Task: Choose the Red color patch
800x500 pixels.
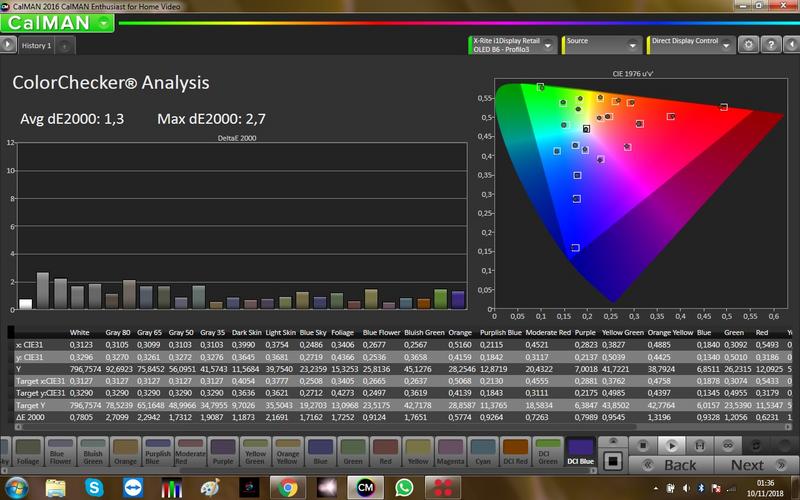Action: pos(385,452)
